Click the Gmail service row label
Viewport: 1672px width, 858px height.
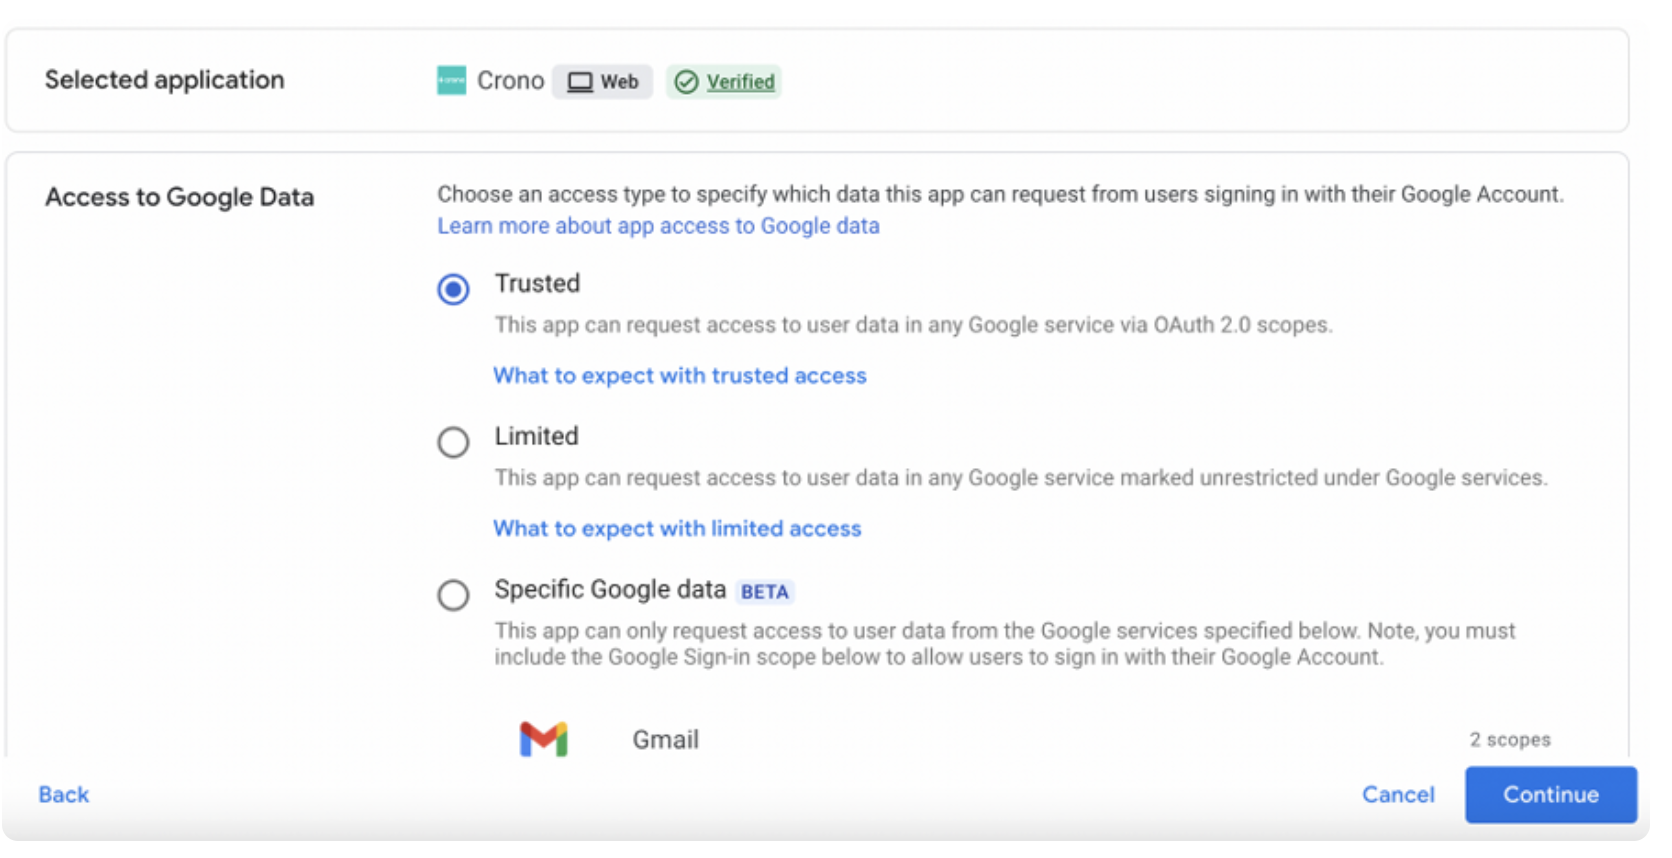pyautogui.click(x=665, y=740)
